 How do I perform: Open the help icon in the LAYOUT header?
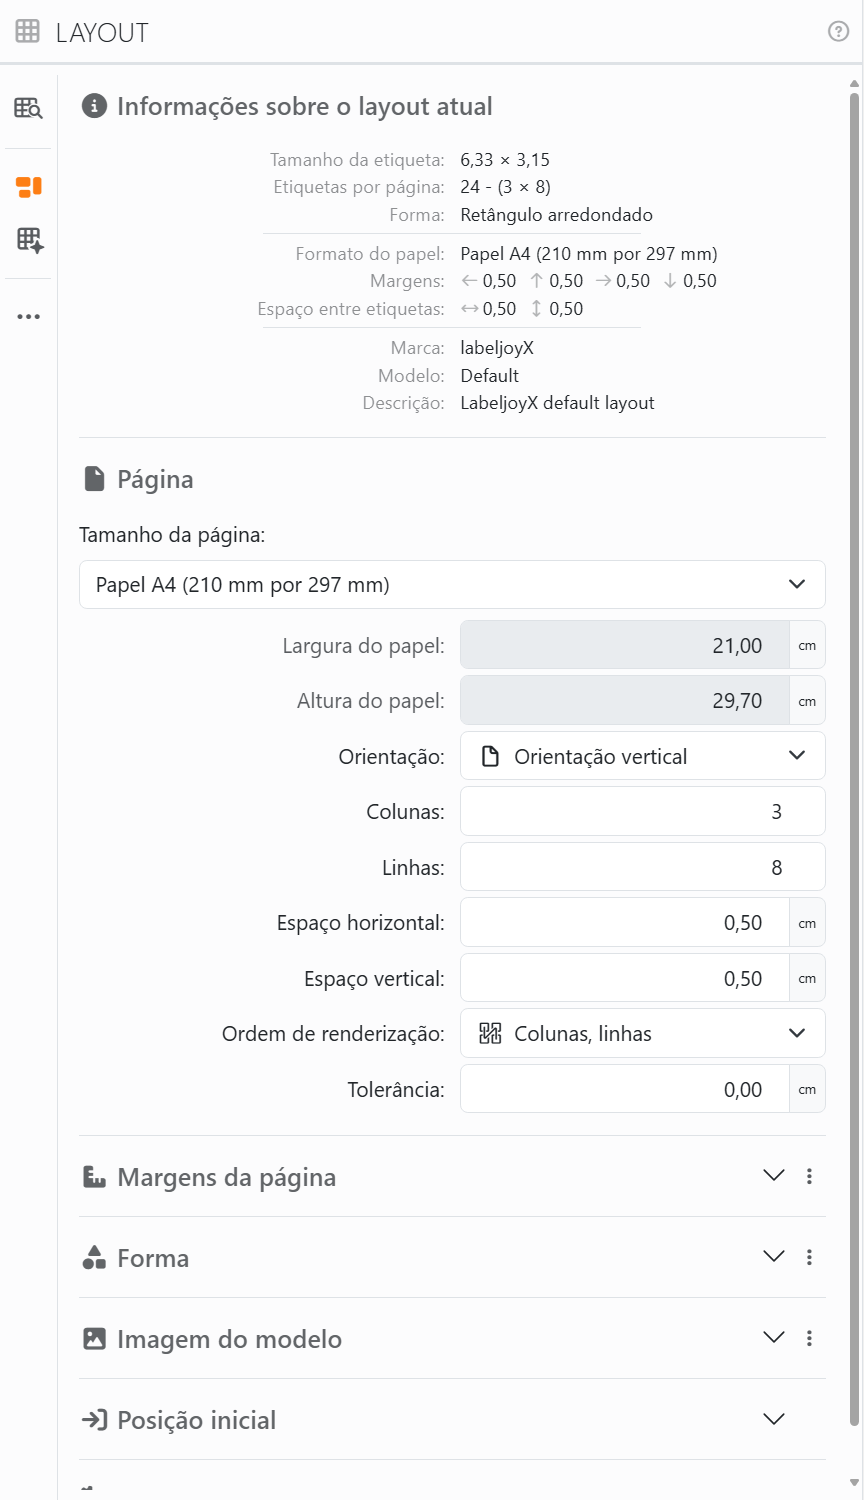(x=839, y=32)
